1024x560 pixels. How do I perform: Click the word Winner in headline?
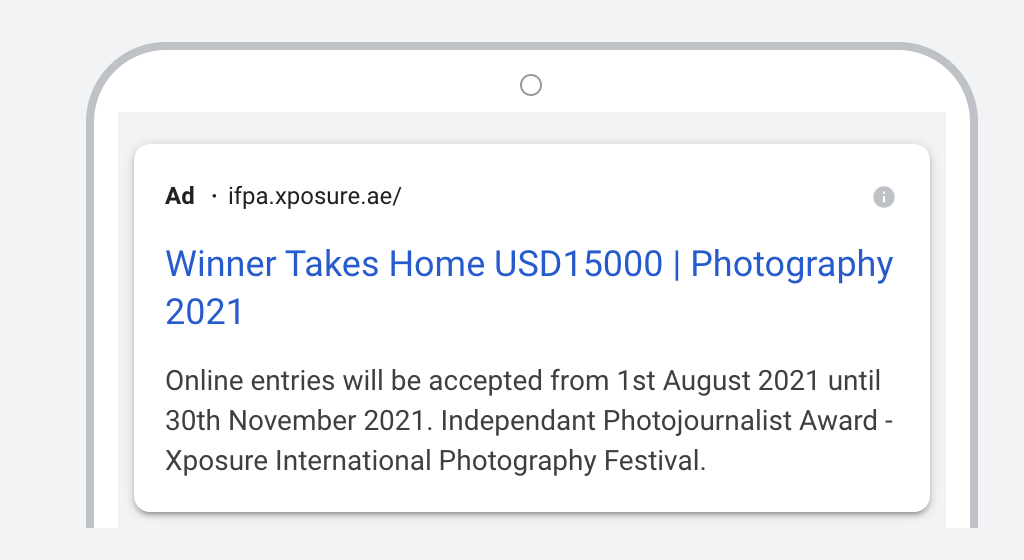[x=221, y=264]
